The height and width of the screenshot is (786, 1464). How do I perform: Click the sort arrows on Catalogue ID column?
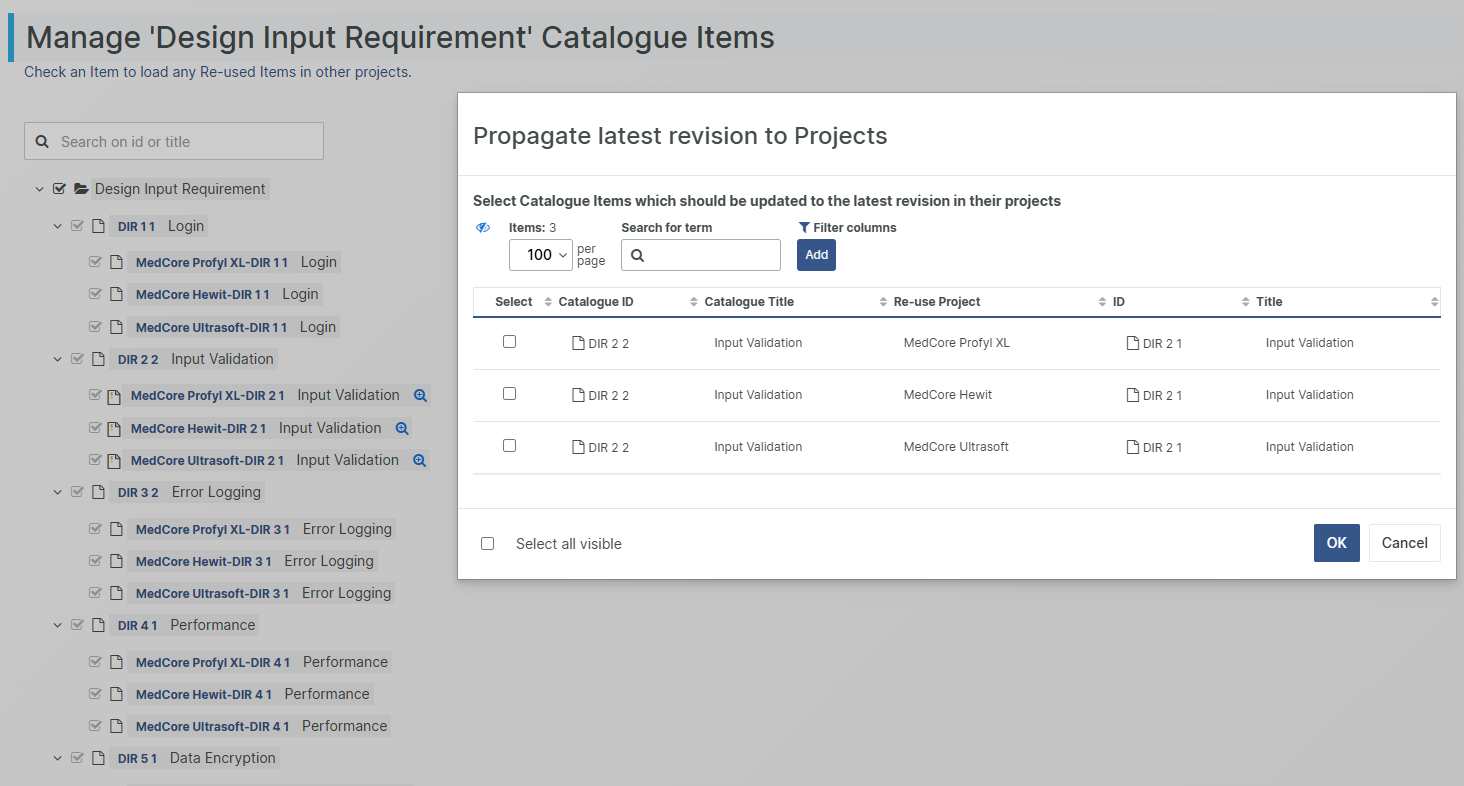pos(548,302)
